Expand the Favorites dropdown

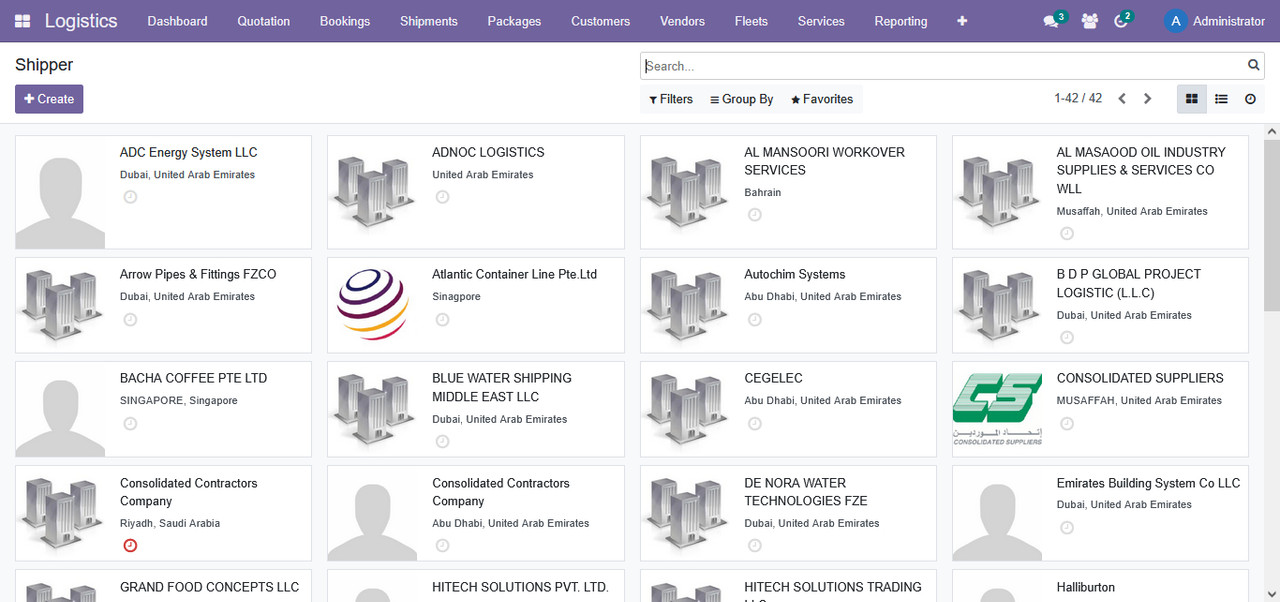point(822,99)
